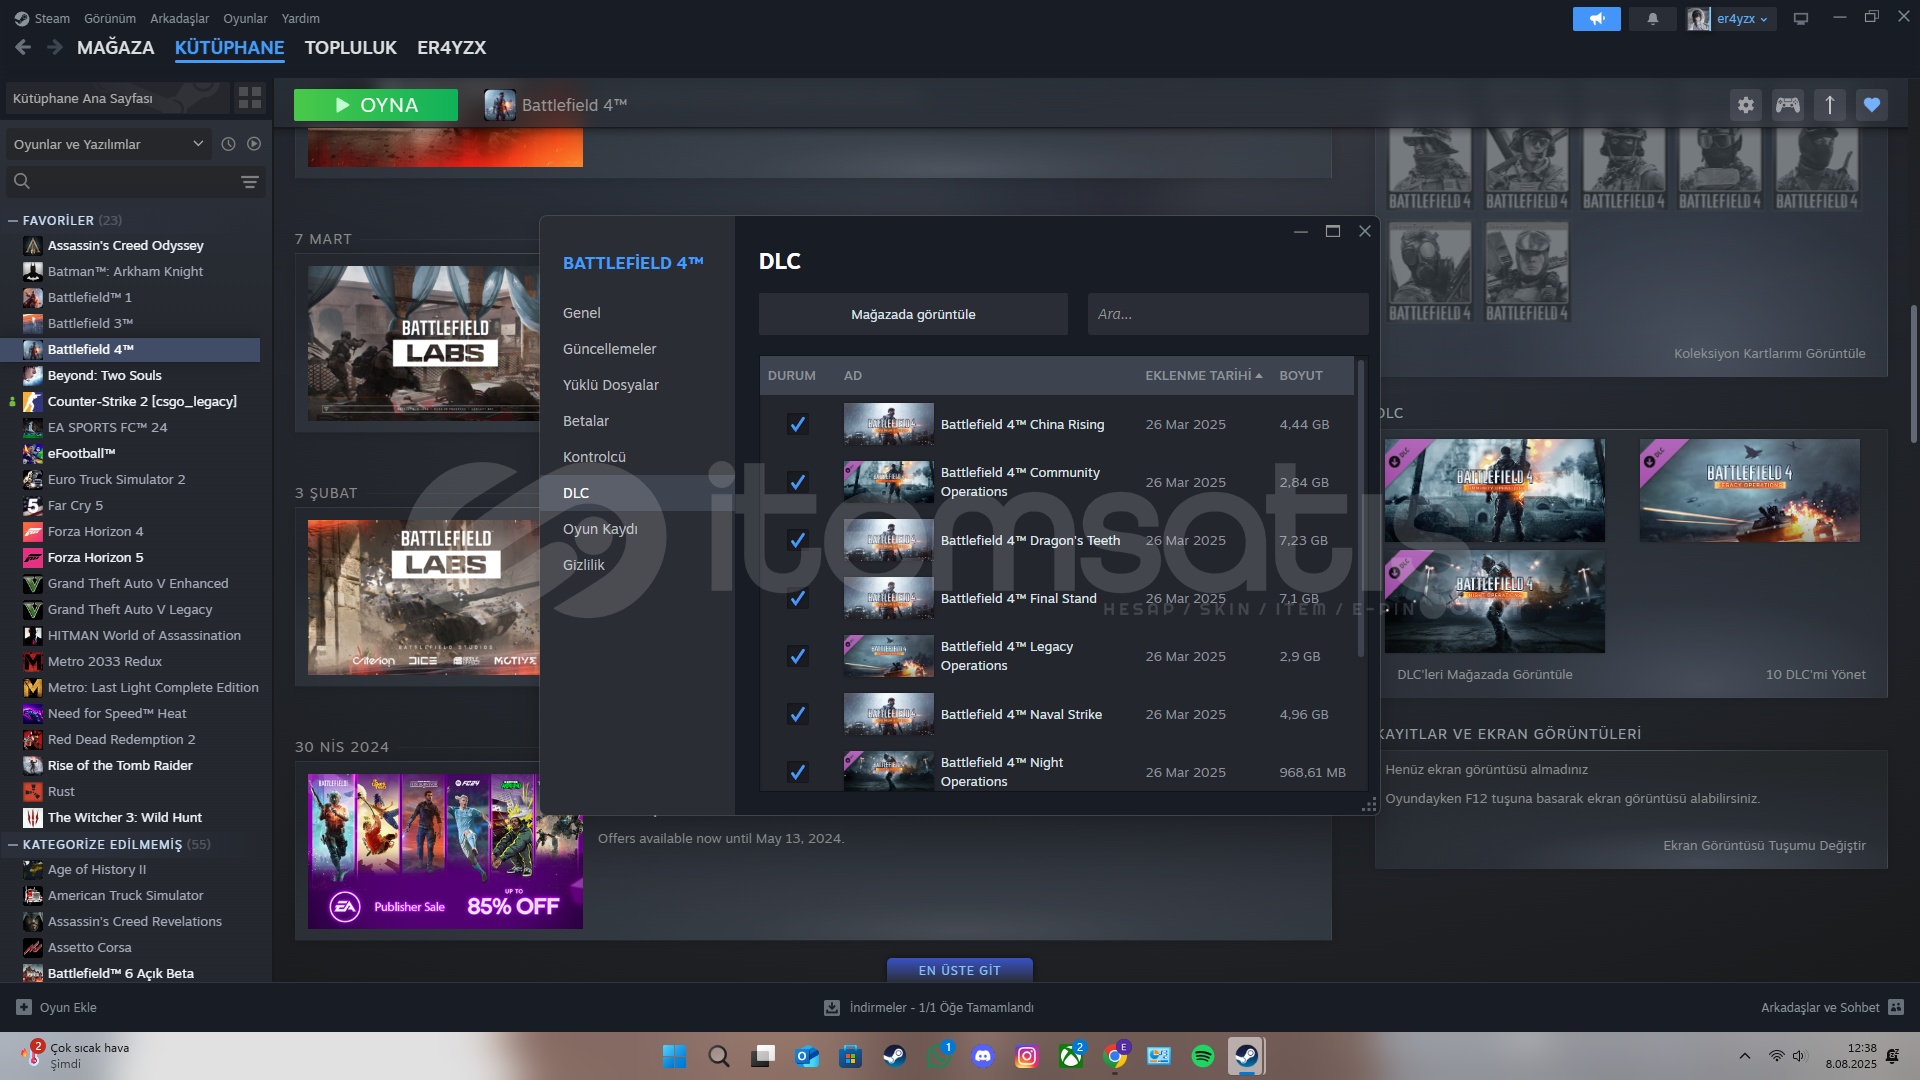The width and height of the screenshot is (1920, 1080).
Task: Click Add Game plus icon
Action: [x=24, y=1007]
